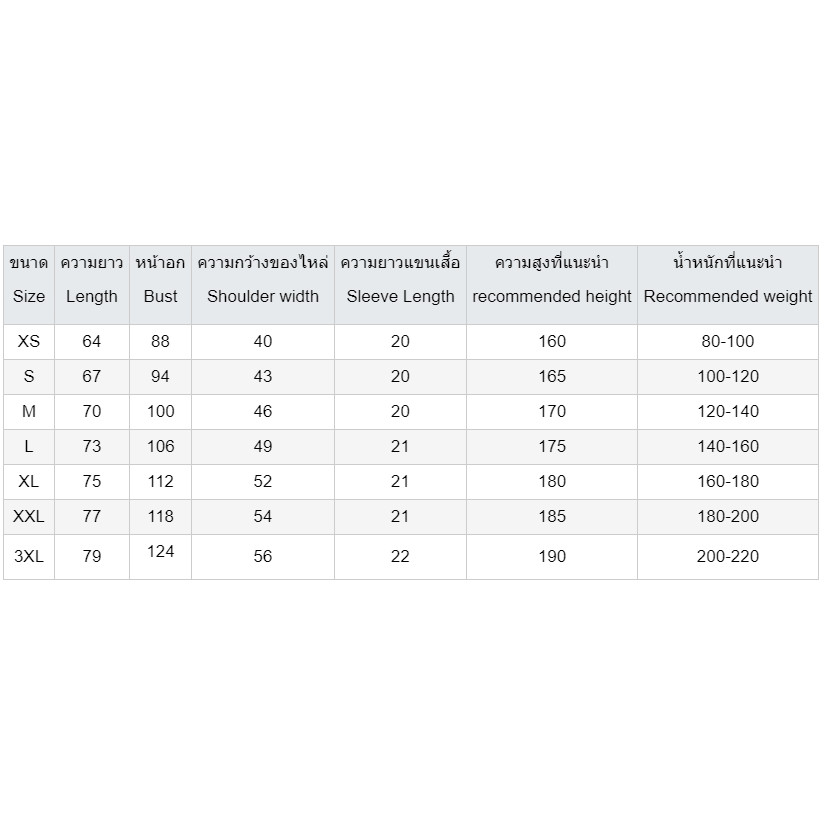Select the 124 bust value cell
This screenshot has width=827, height=827.
tap(160, 551)
